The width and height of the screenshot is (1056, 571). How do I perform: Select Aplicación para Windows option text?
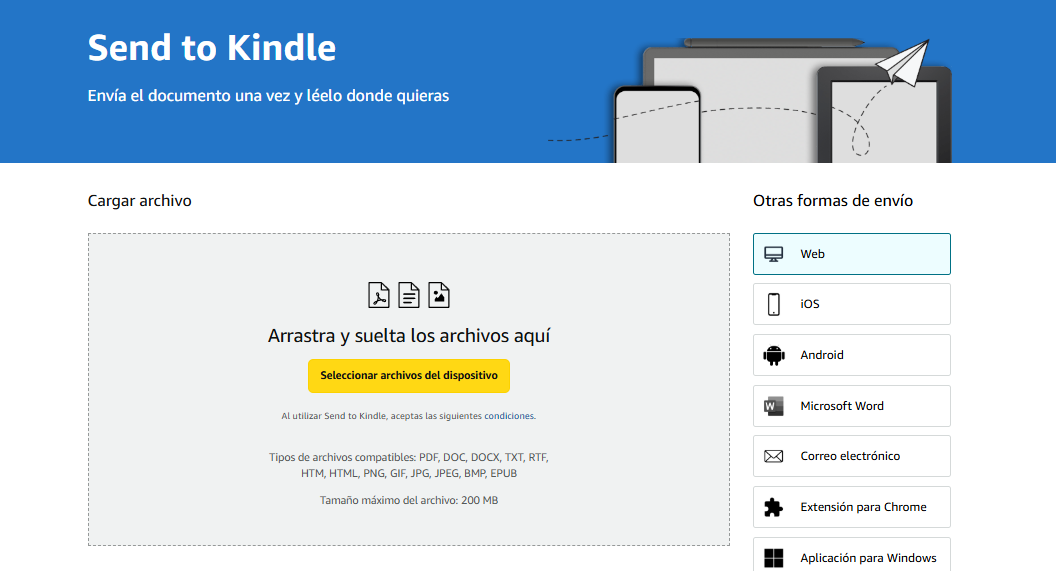tap(868, 558)
